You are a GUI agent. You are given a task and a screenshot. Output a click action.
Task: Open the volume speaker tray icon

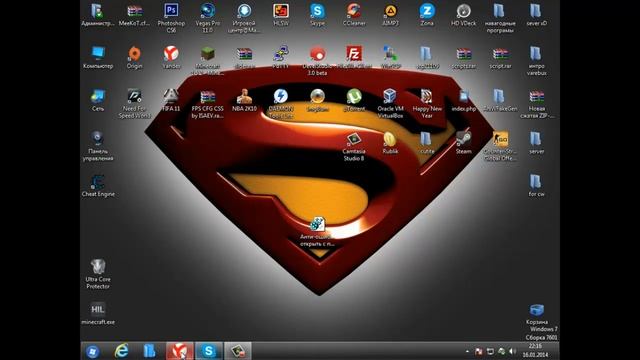click(x=512, y=351)
